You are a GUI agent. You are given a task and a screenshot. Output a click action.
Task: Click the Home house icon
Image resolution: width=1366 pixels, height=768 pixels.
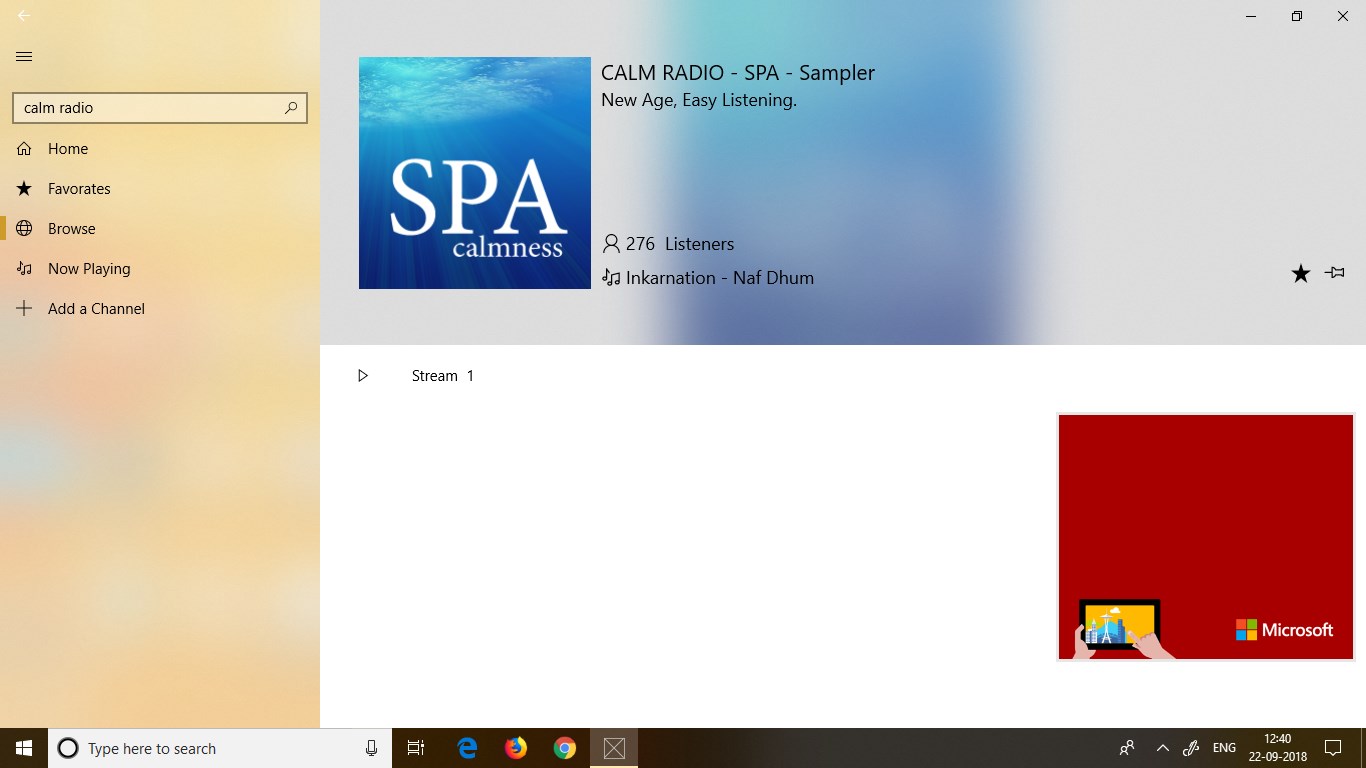point(24,148)
